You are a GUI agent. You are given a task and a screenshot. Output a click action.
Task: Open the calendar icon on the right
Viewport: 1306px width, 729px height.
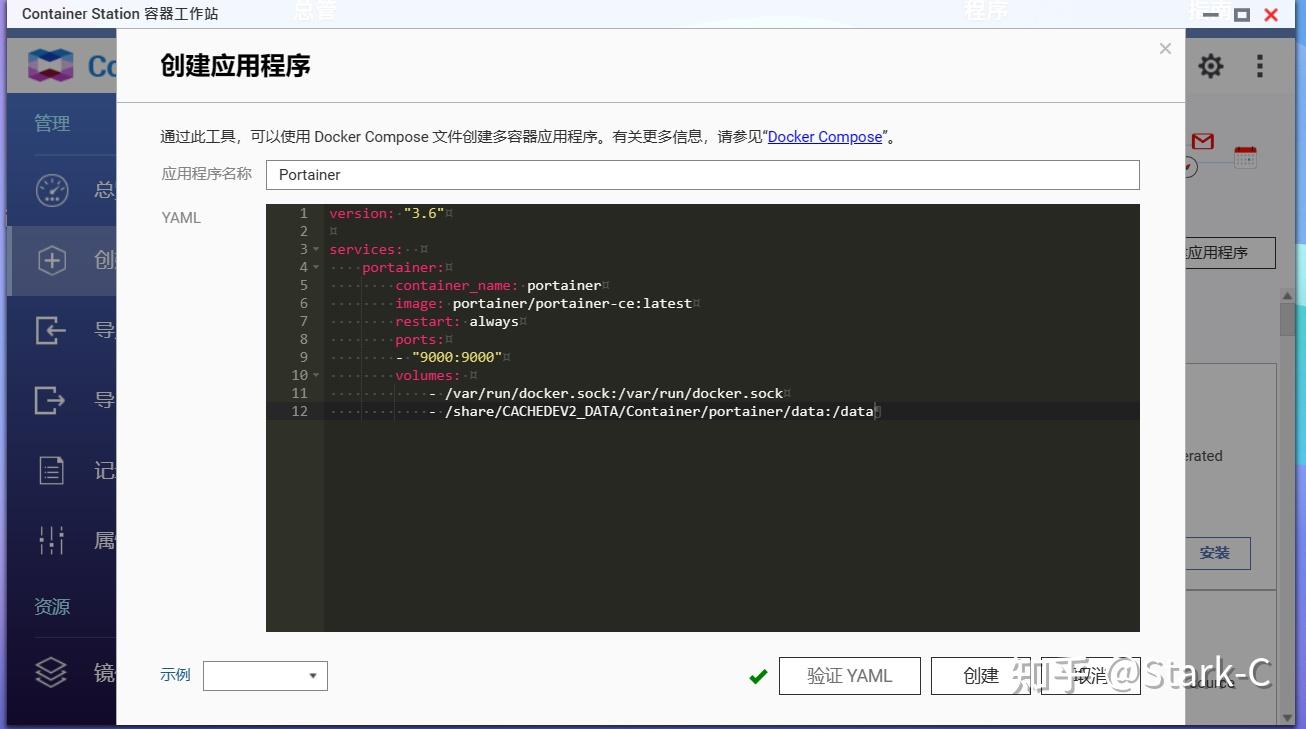(x=1245, y=157)
